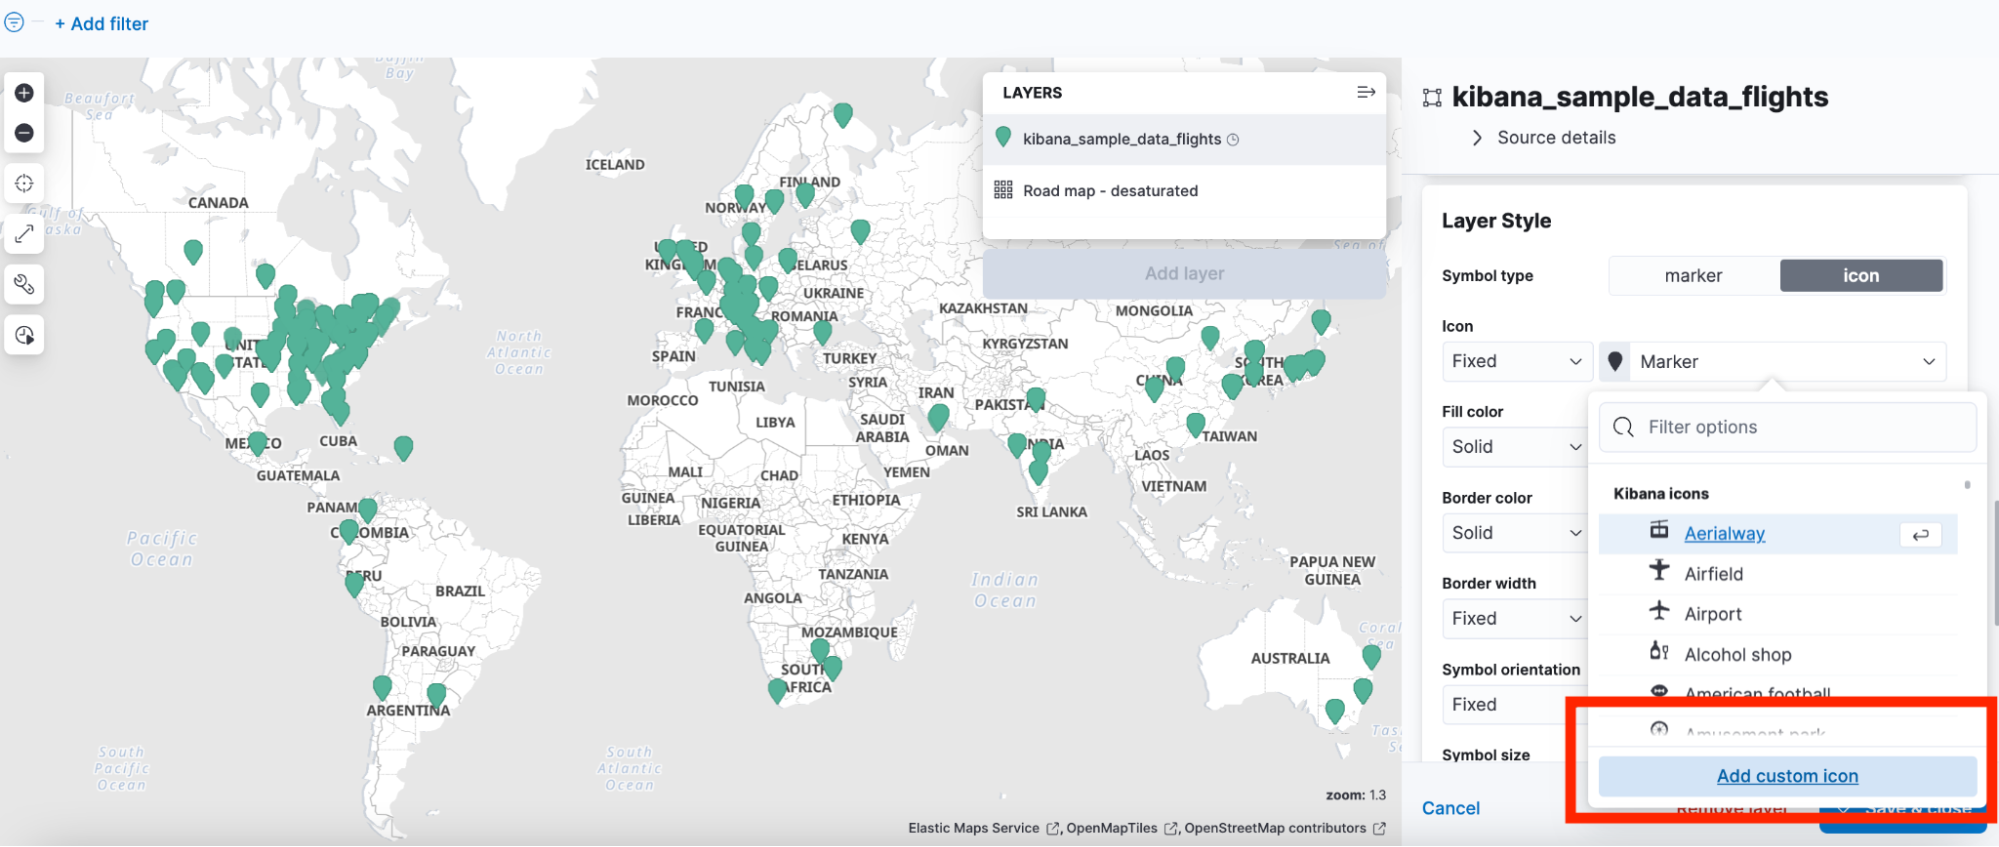Toggle the map full screen expand icon
1999x847 pixels.
(24, 234)
